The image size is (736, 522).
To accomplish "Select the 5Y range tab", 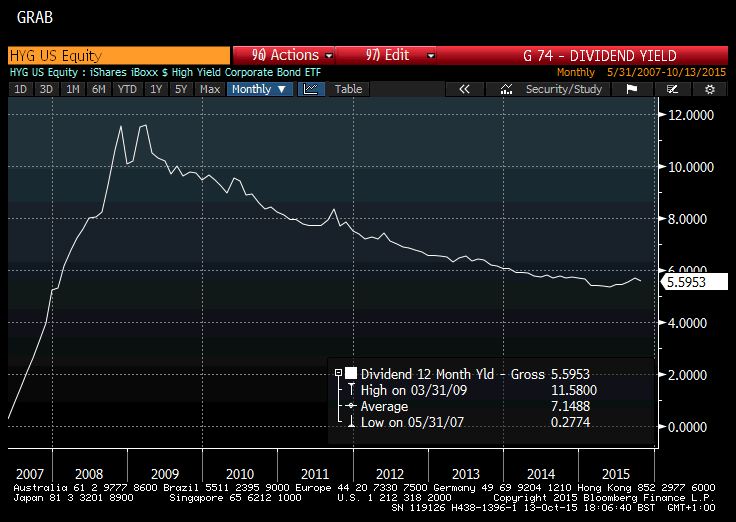I will (181, 89).
